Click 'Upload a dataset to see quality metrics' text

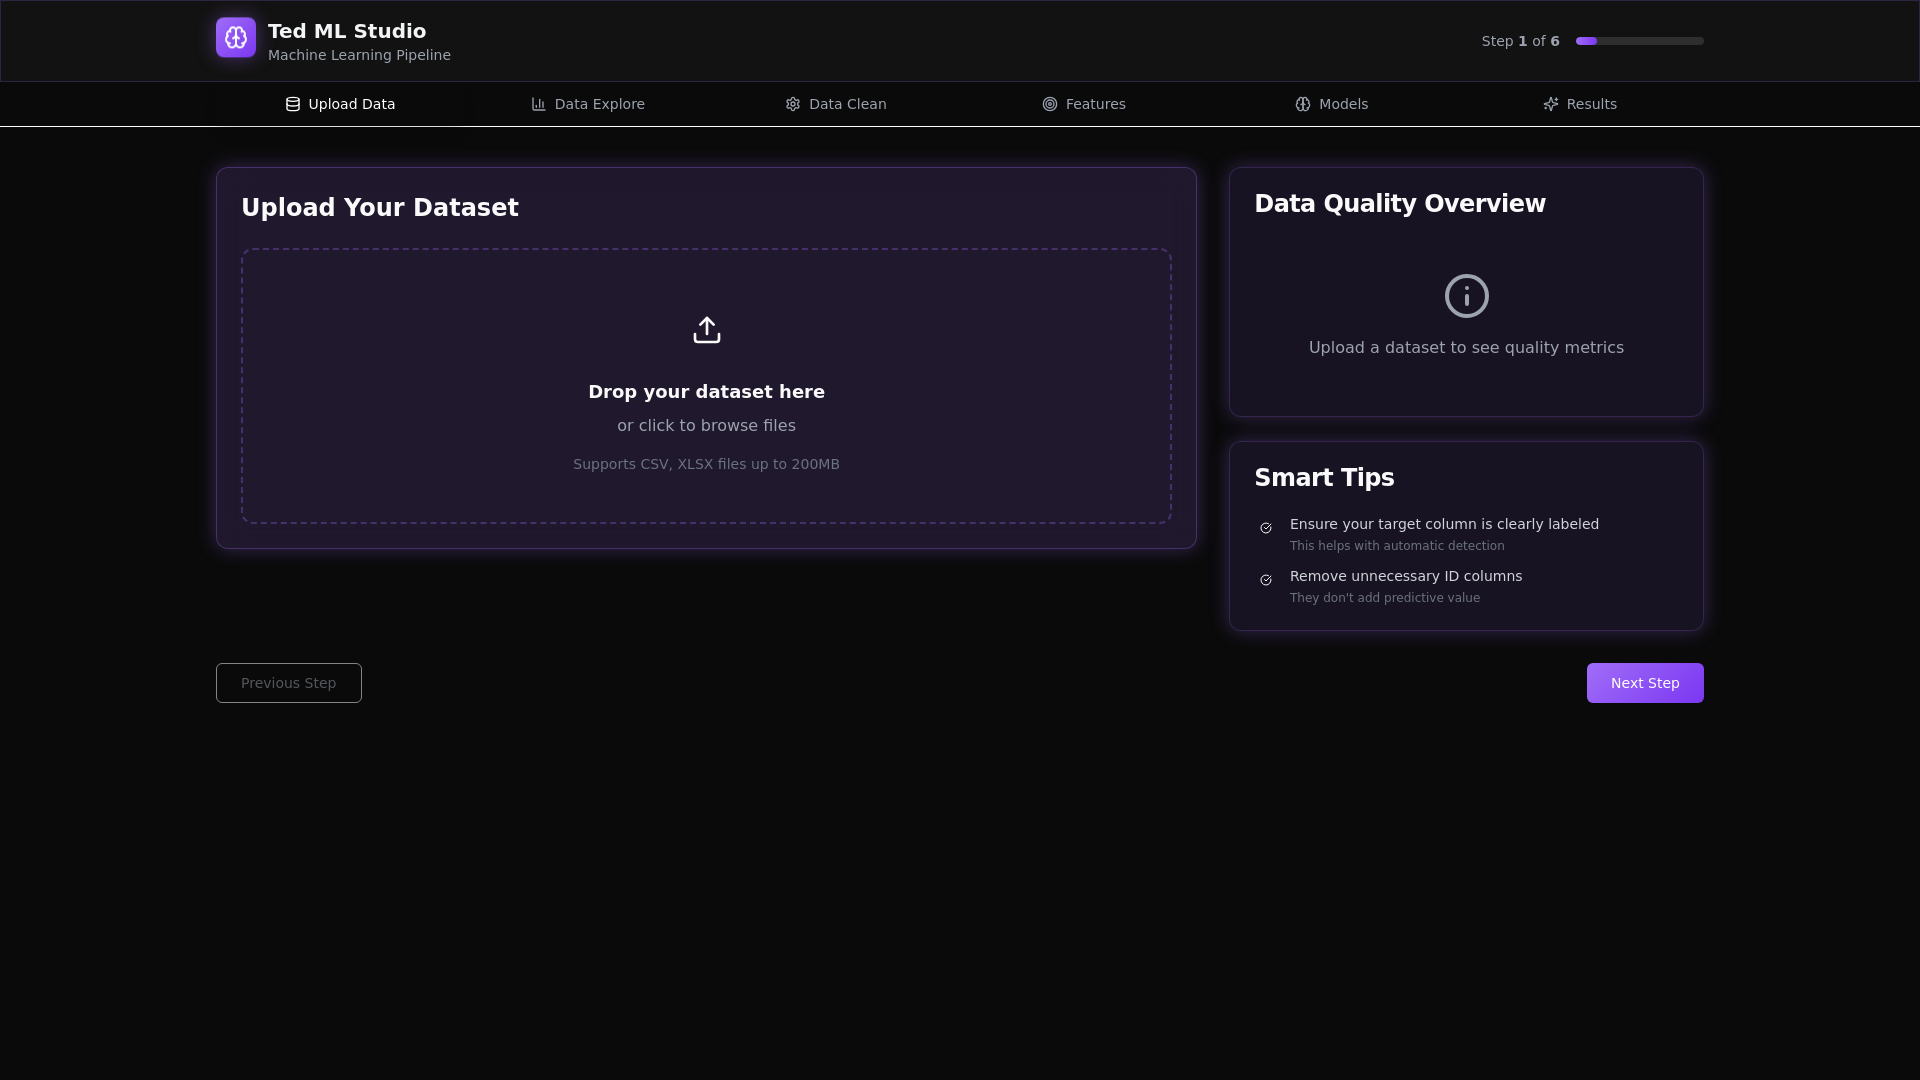1467,348
